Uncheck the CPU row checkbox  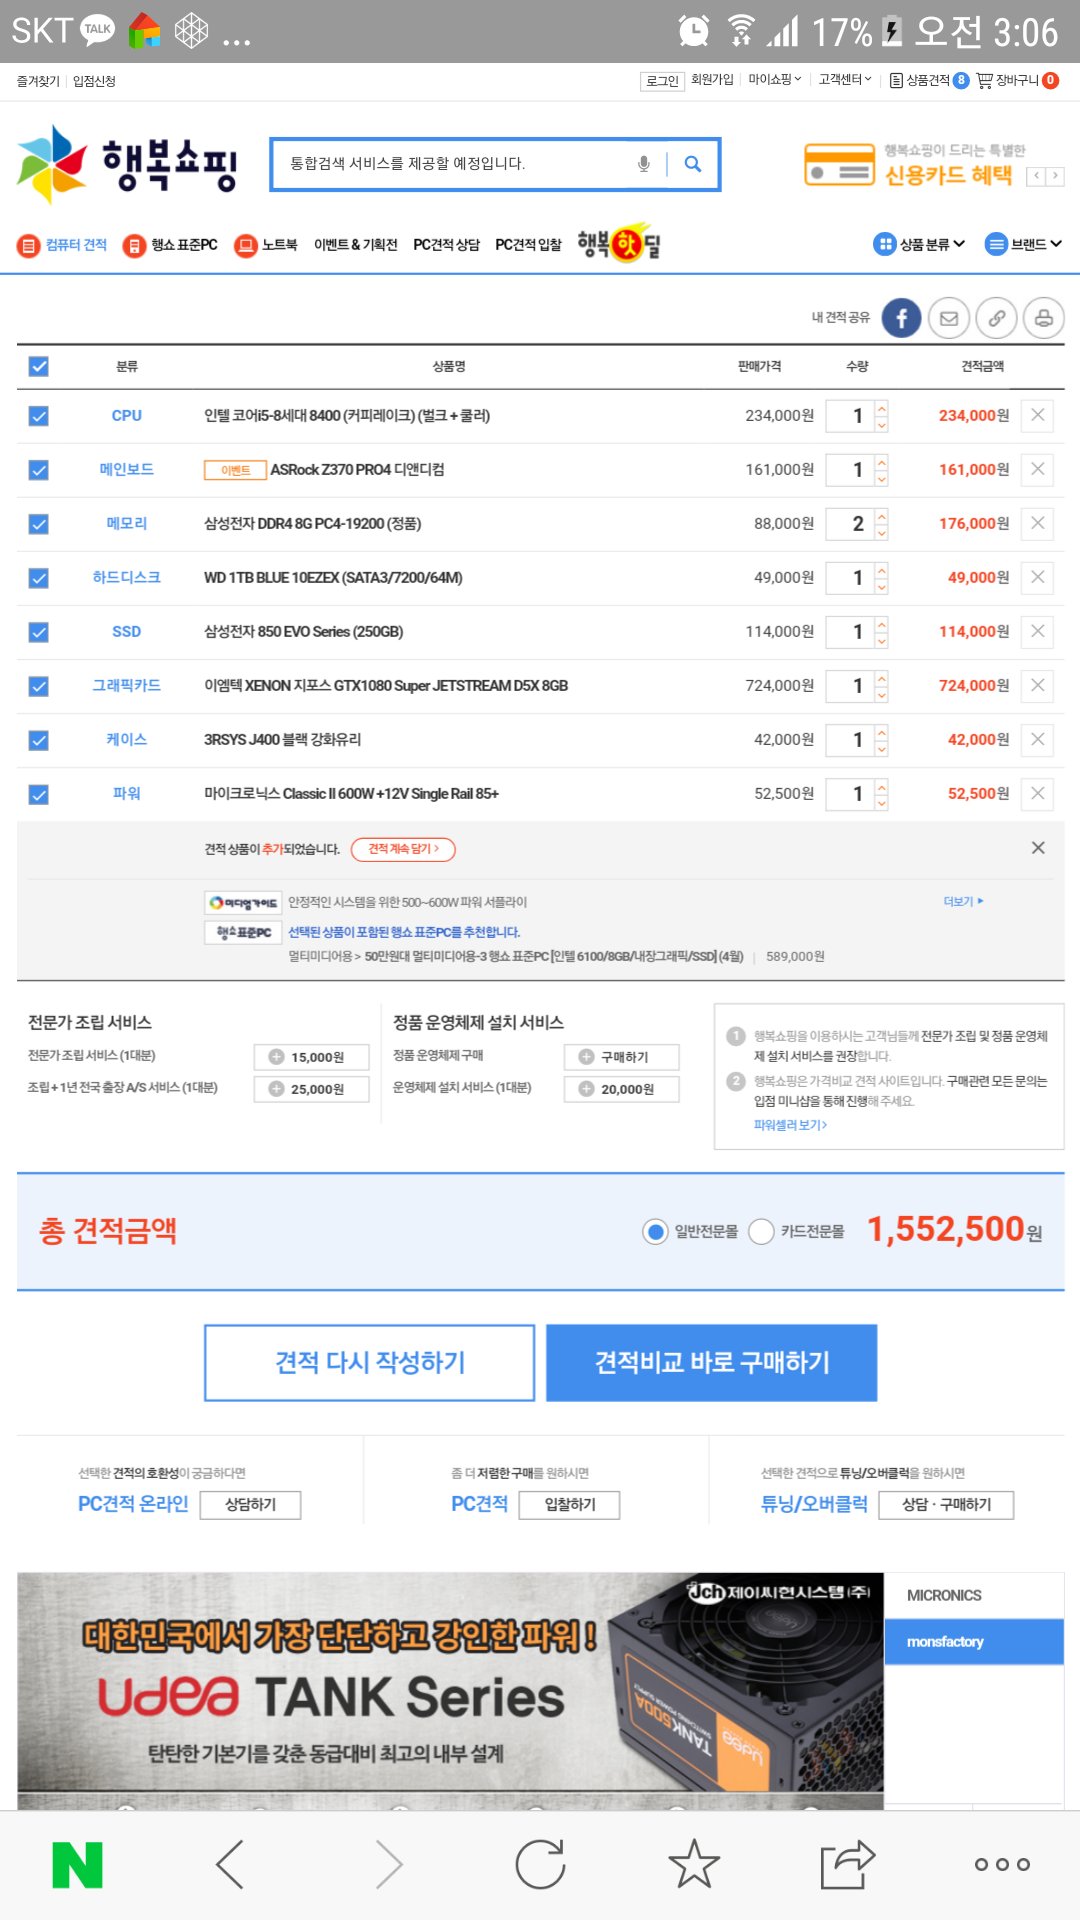tap(39, 416)
